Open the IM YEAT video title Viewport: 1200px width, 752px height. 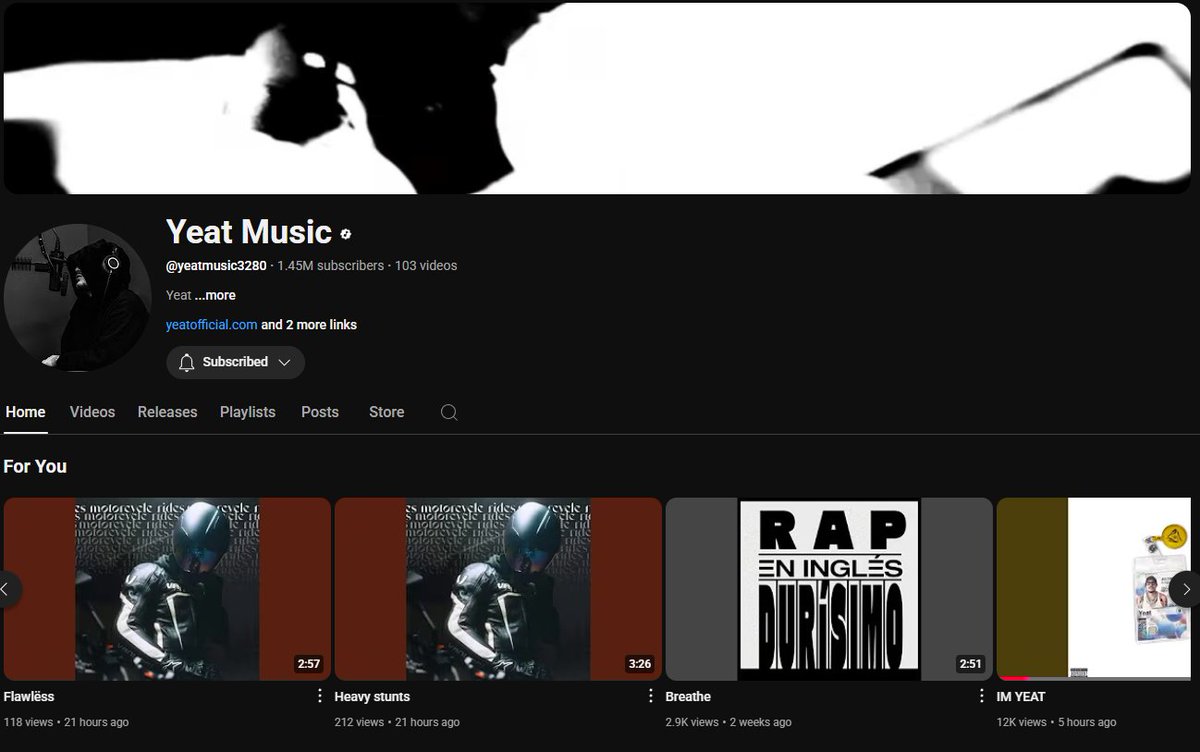coord(1021,696)
